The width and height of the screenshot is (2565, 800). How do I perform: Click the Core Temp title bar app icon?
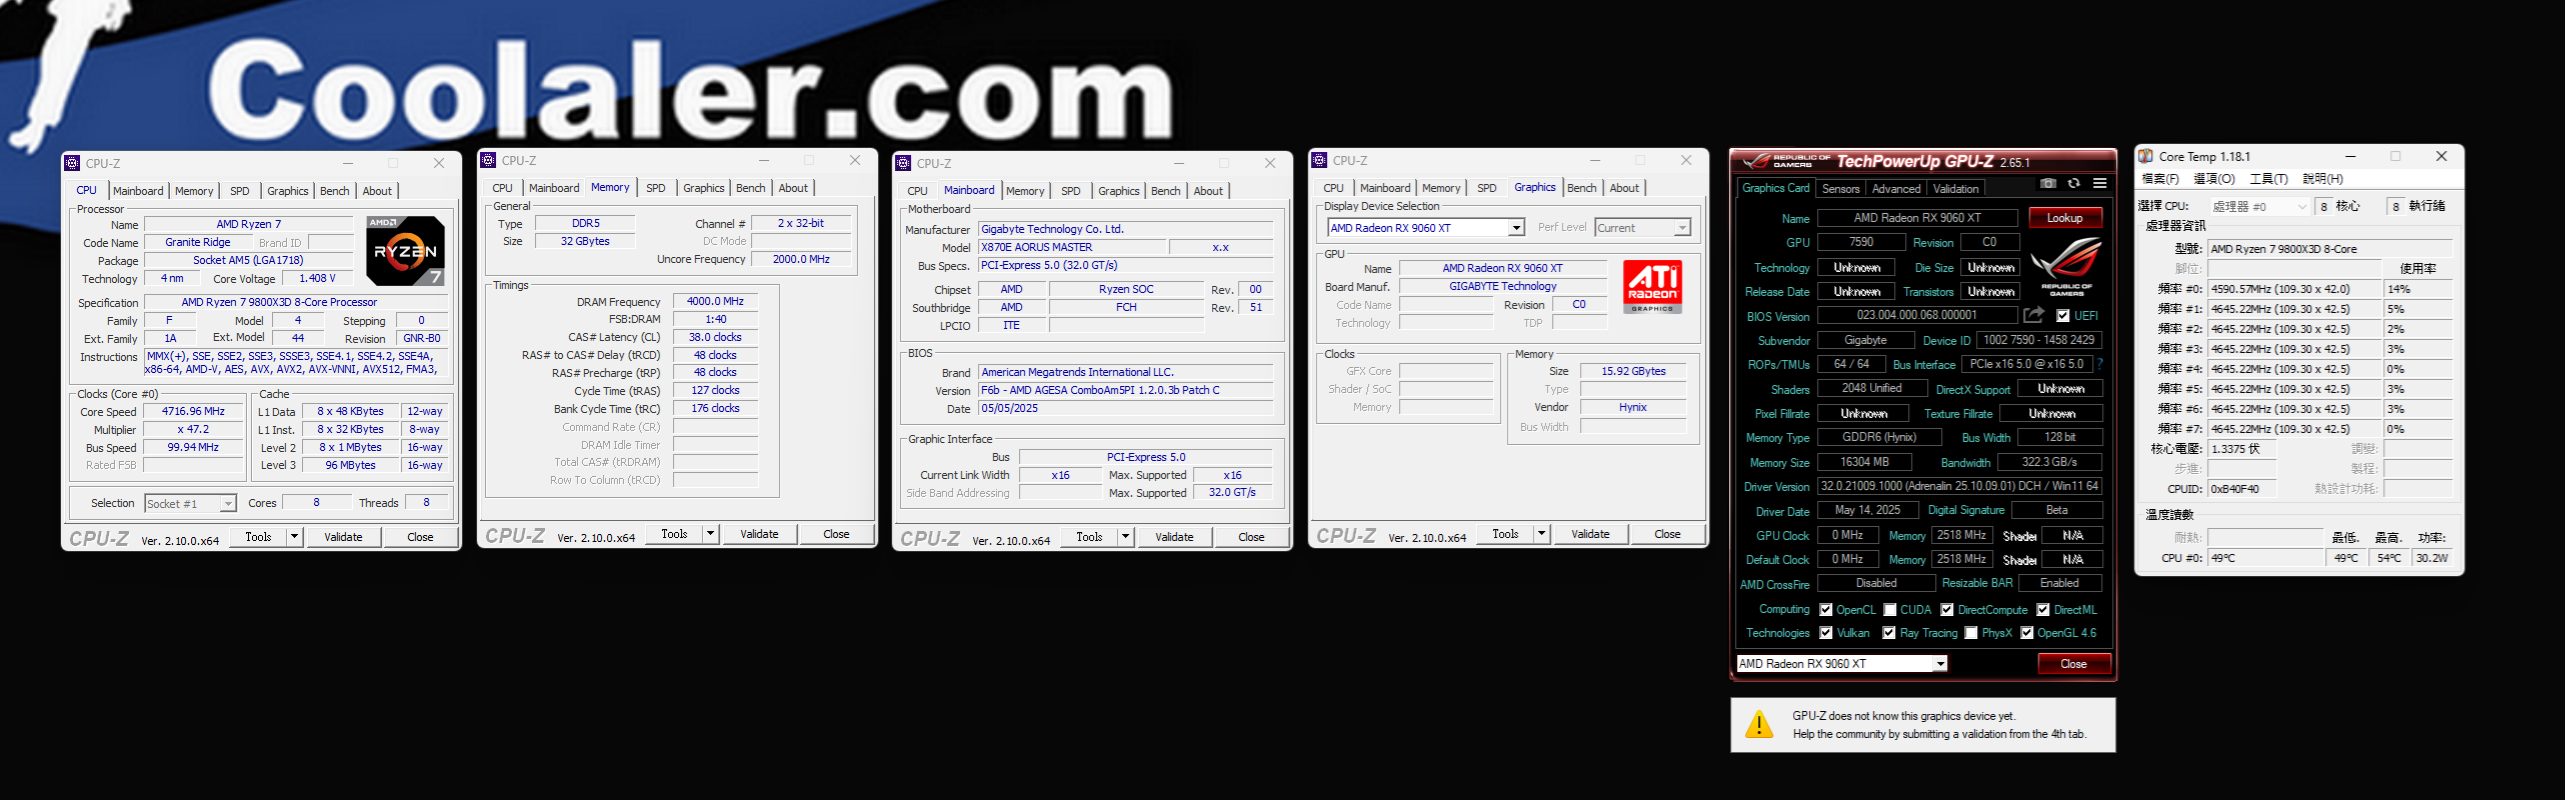point(2145,156)
